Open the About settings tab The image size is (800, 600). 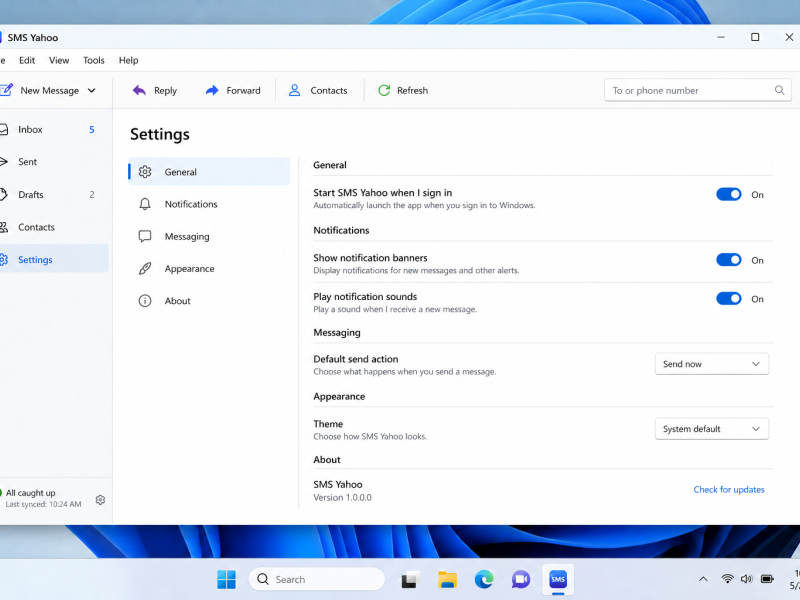point(209,301)
